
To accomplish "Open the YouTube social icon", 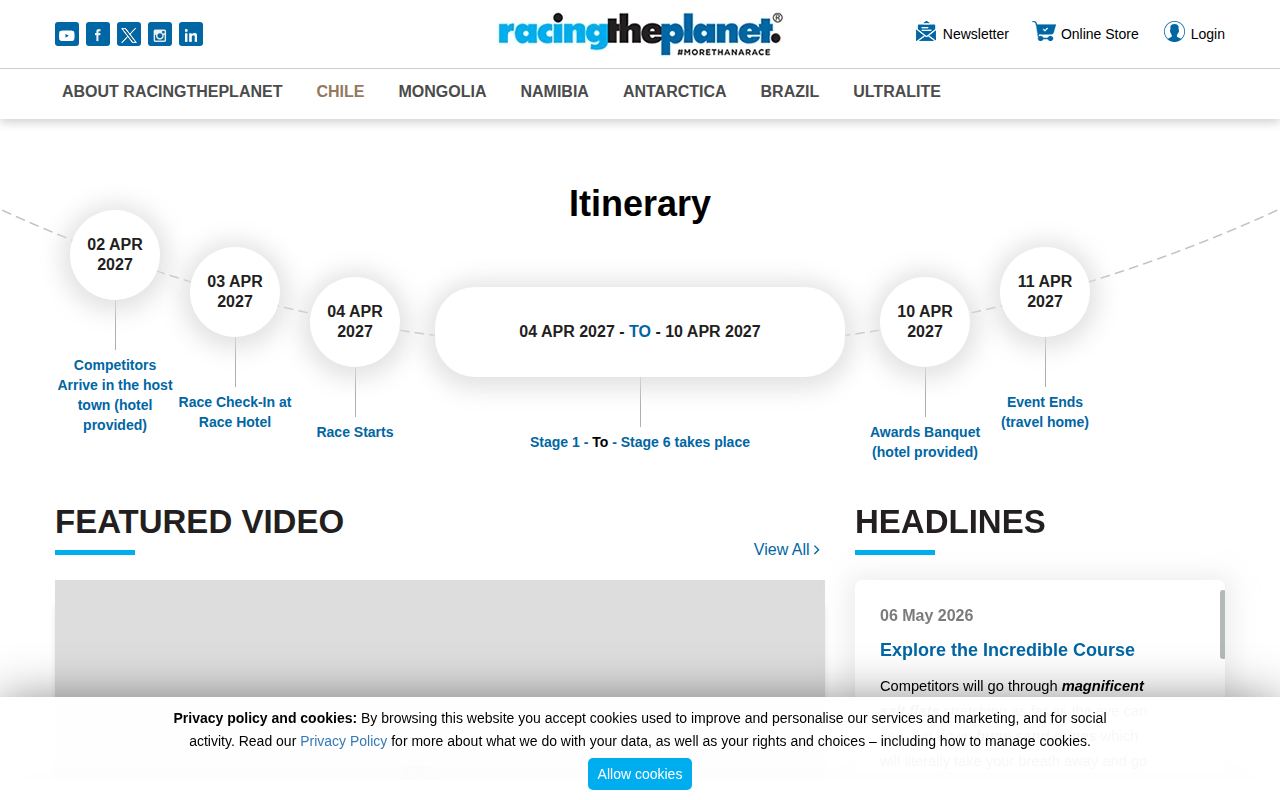I will pos(67,35).
